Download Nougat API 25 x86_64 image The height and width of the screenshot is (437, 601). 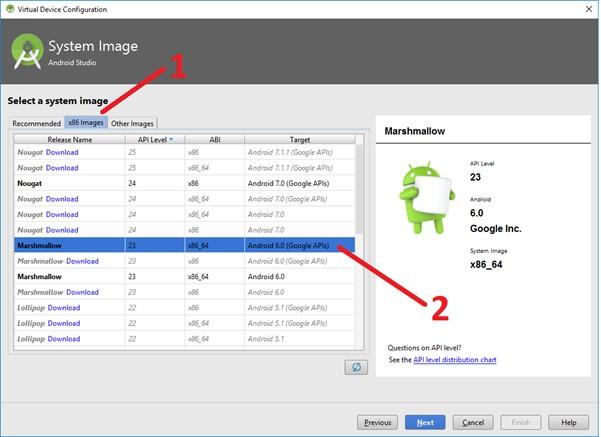pyautogui.click(x=62, y=168)
